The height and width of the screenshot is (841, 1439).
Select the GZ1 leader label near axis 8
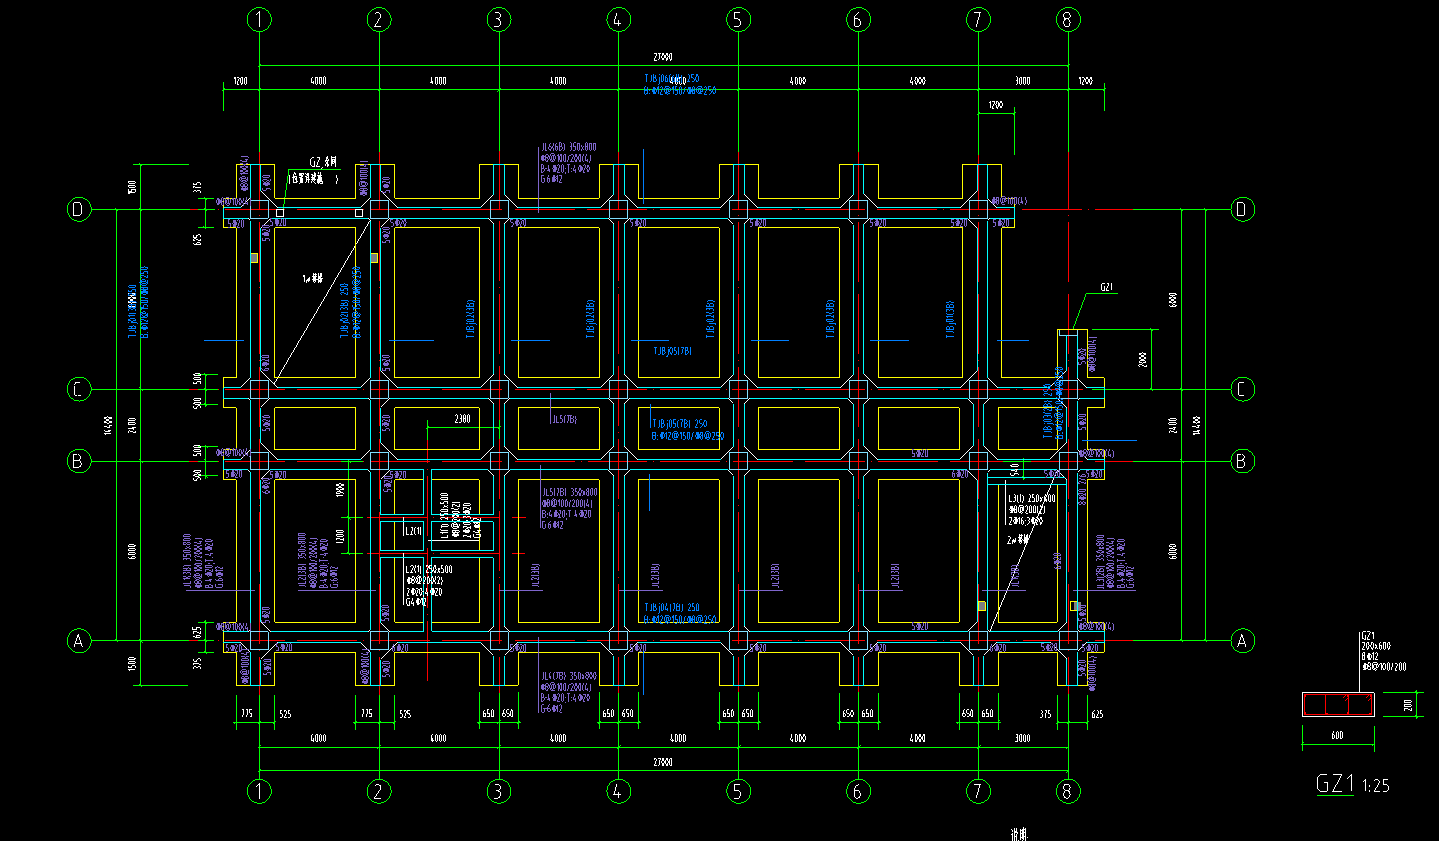coord(1107,287)
